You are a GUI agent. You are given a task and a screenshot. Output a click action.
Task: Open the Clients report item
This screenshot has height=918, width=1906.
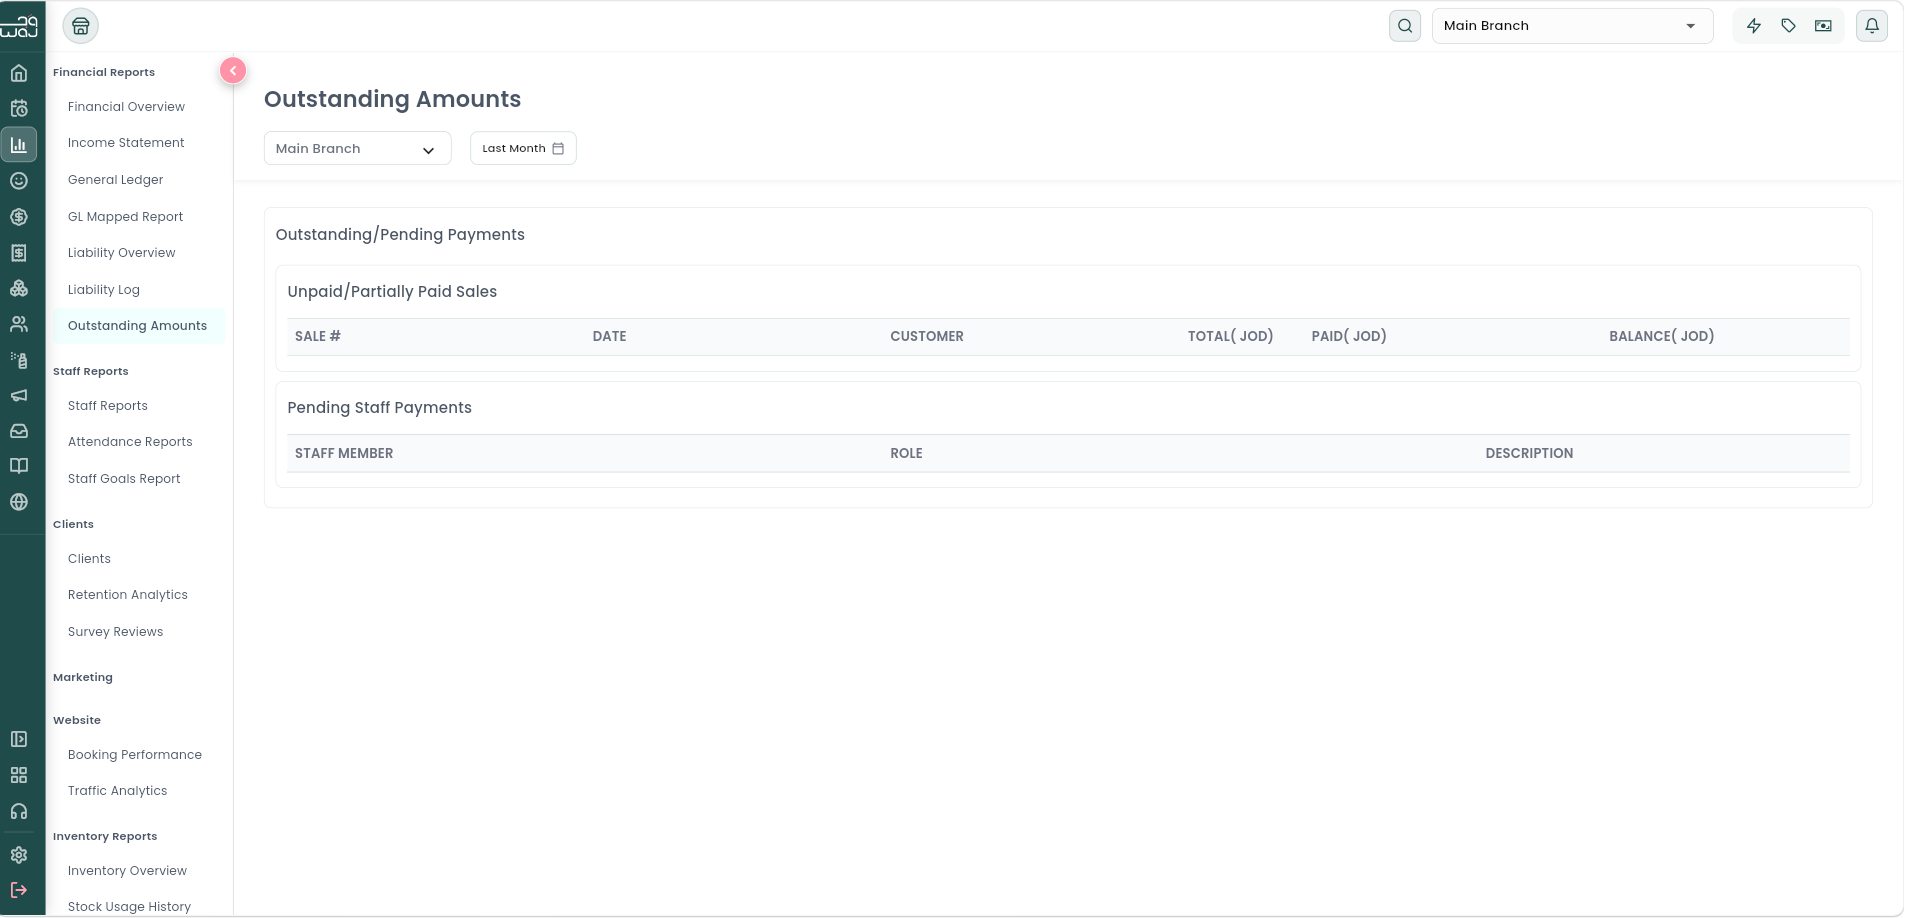pos(89,559)
